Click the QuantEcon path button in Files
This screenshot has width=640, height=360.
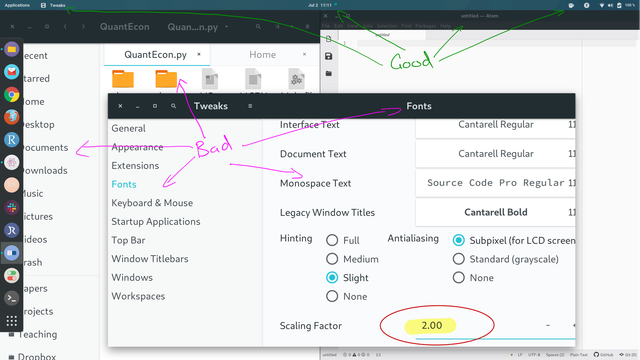click(x=124, y=27)
